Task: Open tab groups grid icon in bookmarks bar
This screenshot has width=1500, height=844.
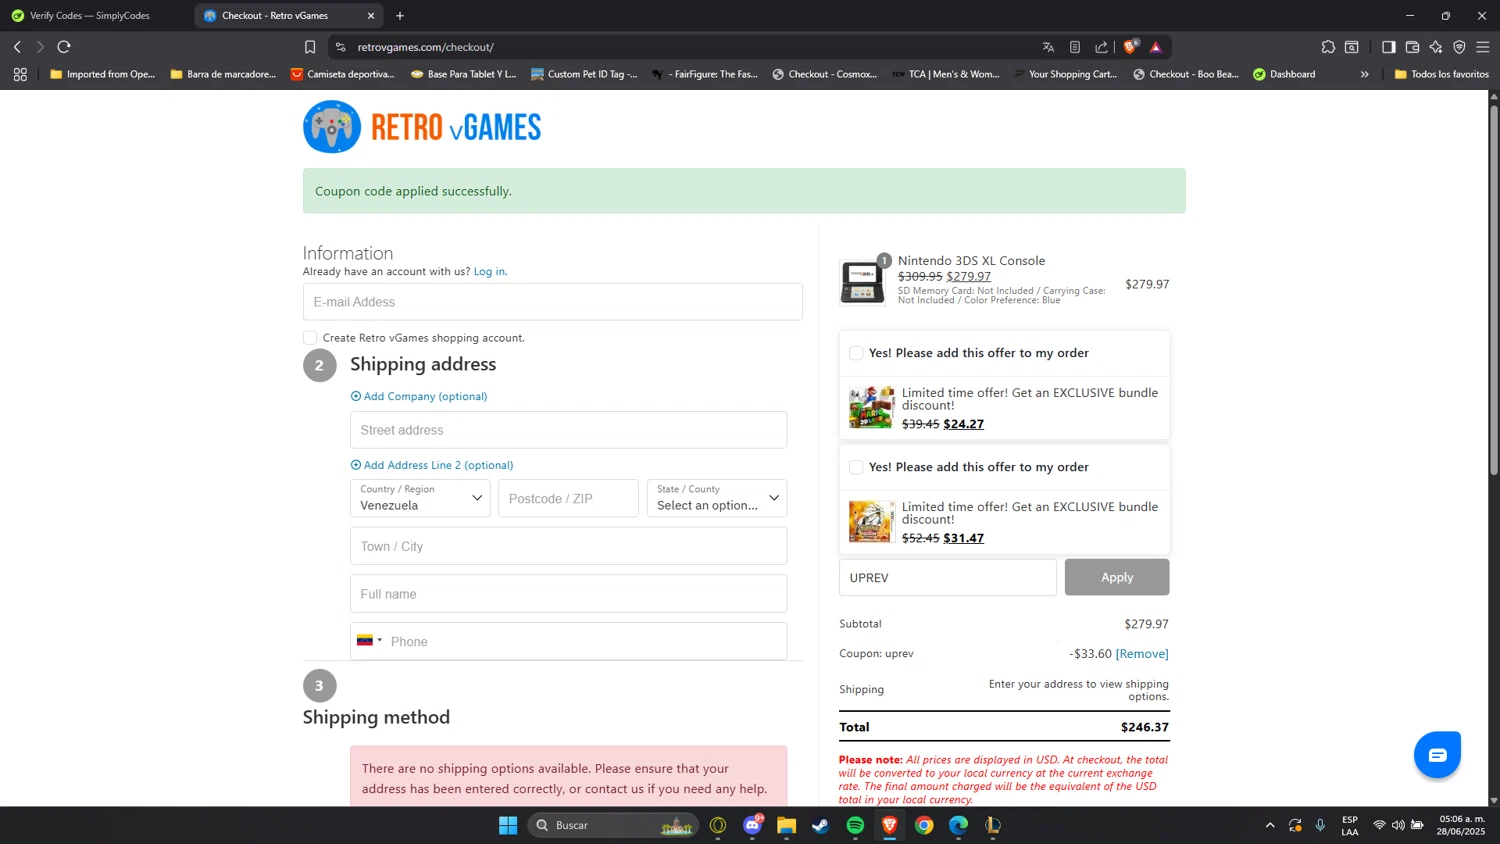Action: (20, 74)
